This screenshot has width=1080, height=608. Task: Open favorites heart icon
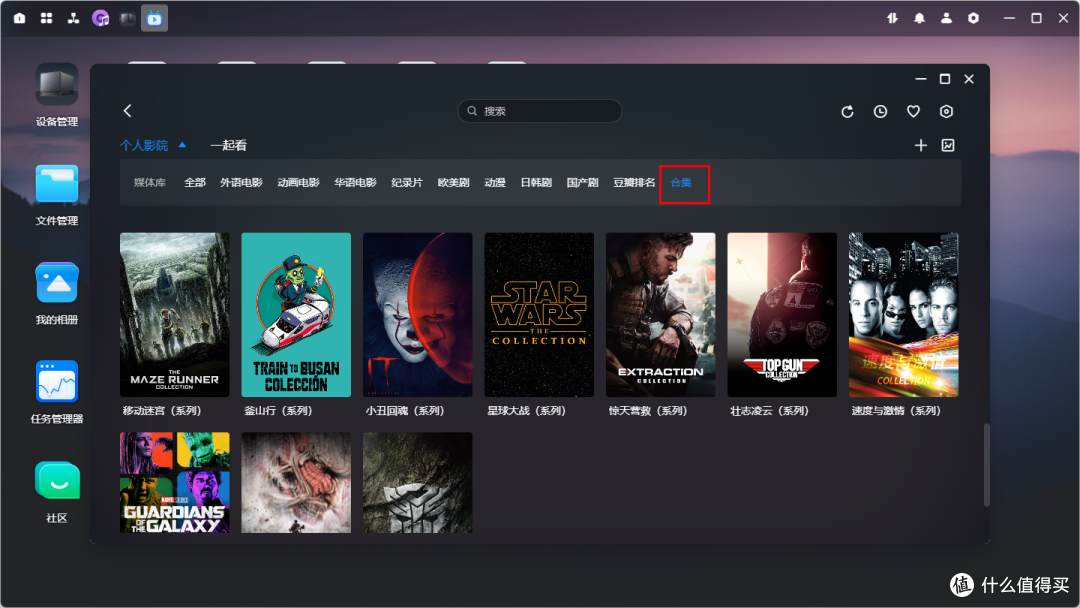(x=913, y=112)
